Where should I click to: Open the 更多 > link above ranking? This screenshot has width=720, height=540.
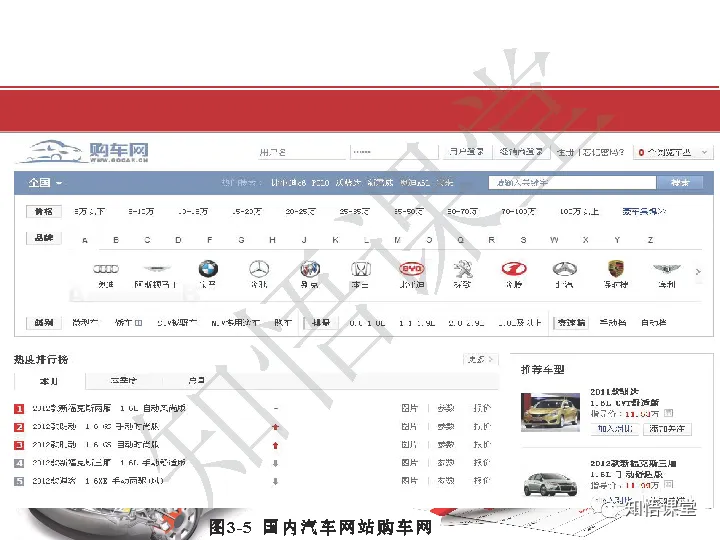pyautogui.click(x=480, y=359)
